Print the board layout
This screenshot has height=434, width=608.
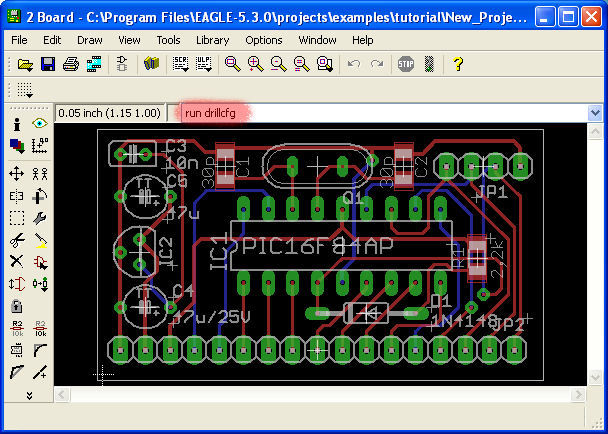point(71,64)
